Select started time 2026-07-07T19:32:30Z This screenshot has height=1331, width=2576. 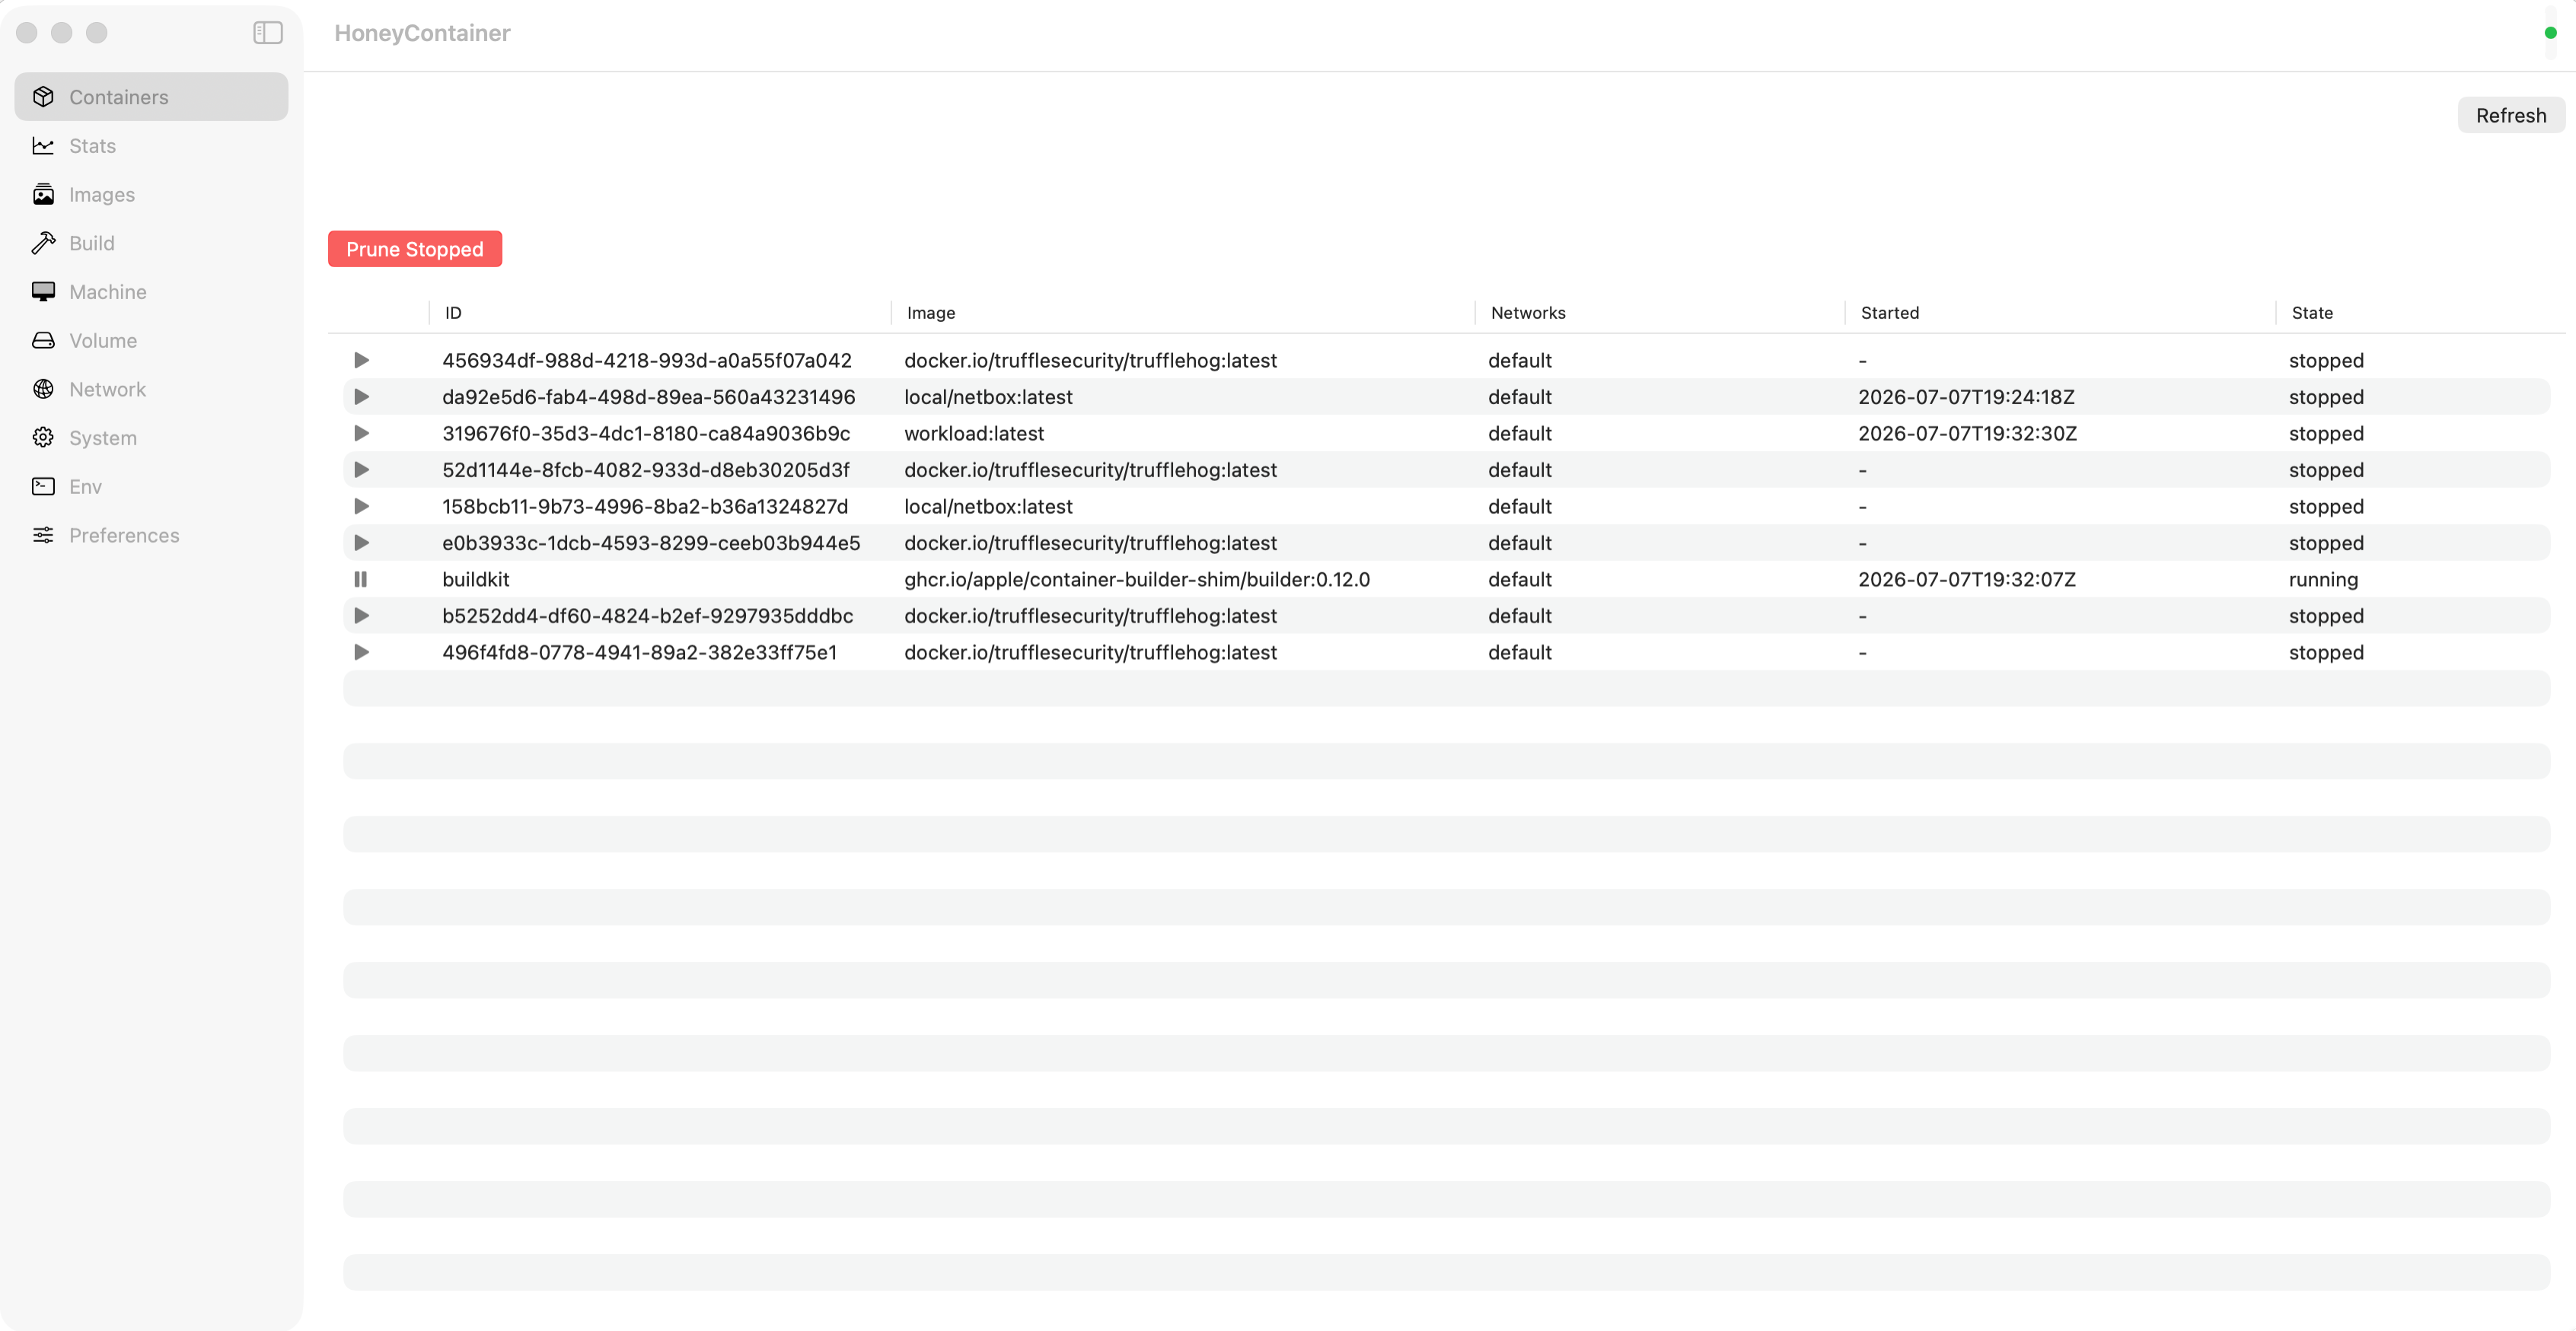coord(1967,433)
